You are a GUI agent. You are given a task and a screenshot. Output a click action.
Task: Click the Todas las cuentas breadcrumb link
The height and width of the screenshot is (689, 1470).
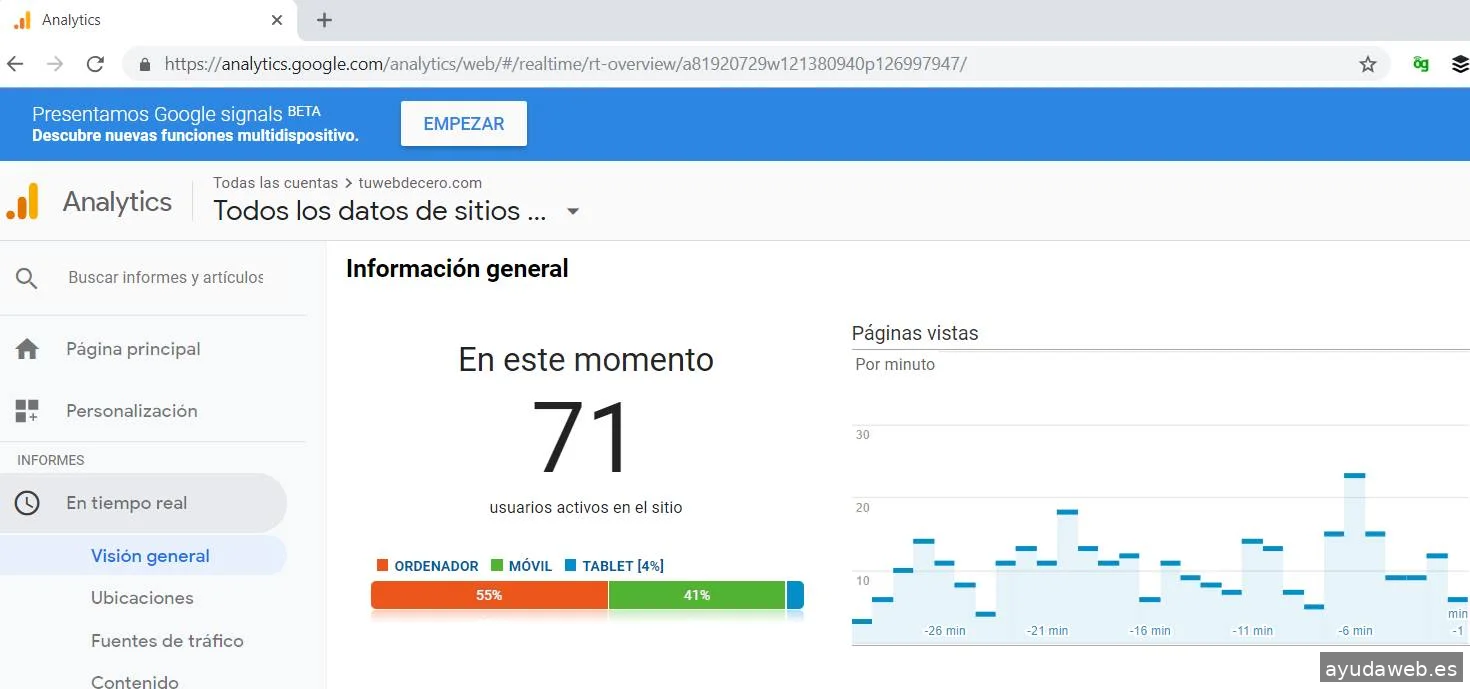click(x=275, y=183)
